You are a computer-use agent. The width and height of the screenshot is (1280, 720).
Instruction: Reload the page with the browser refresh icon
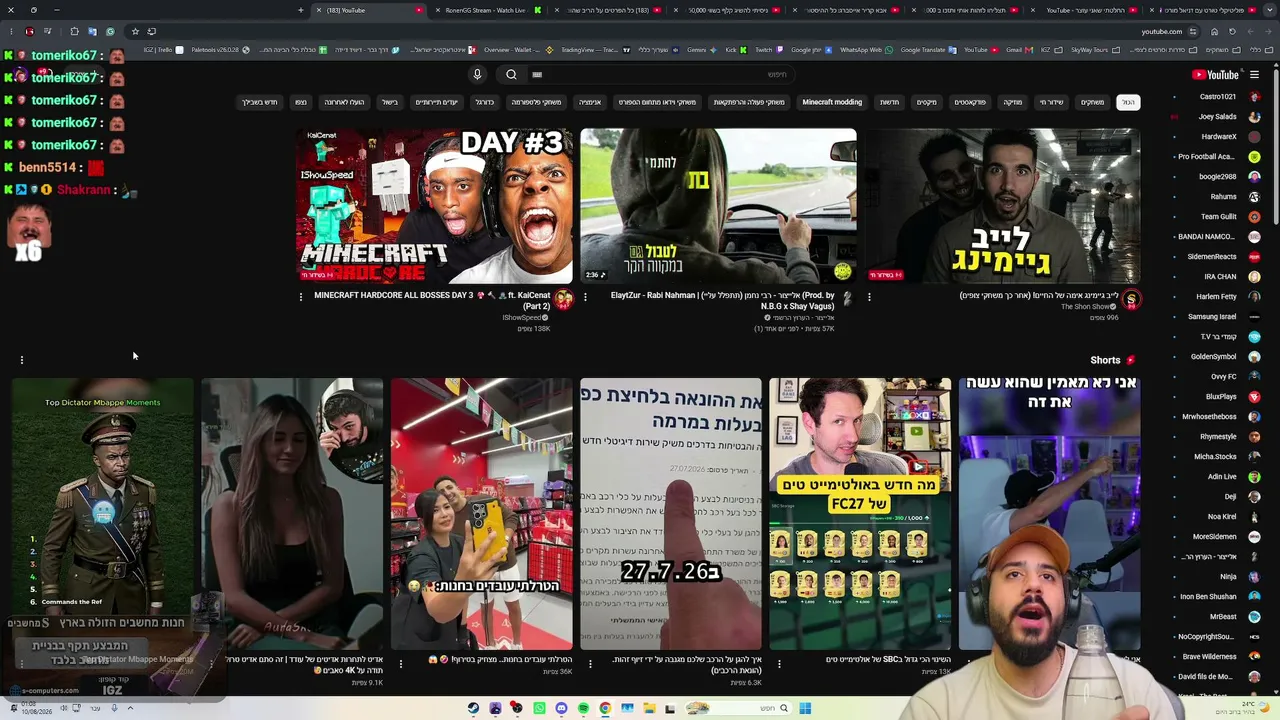click(1233, 31)
